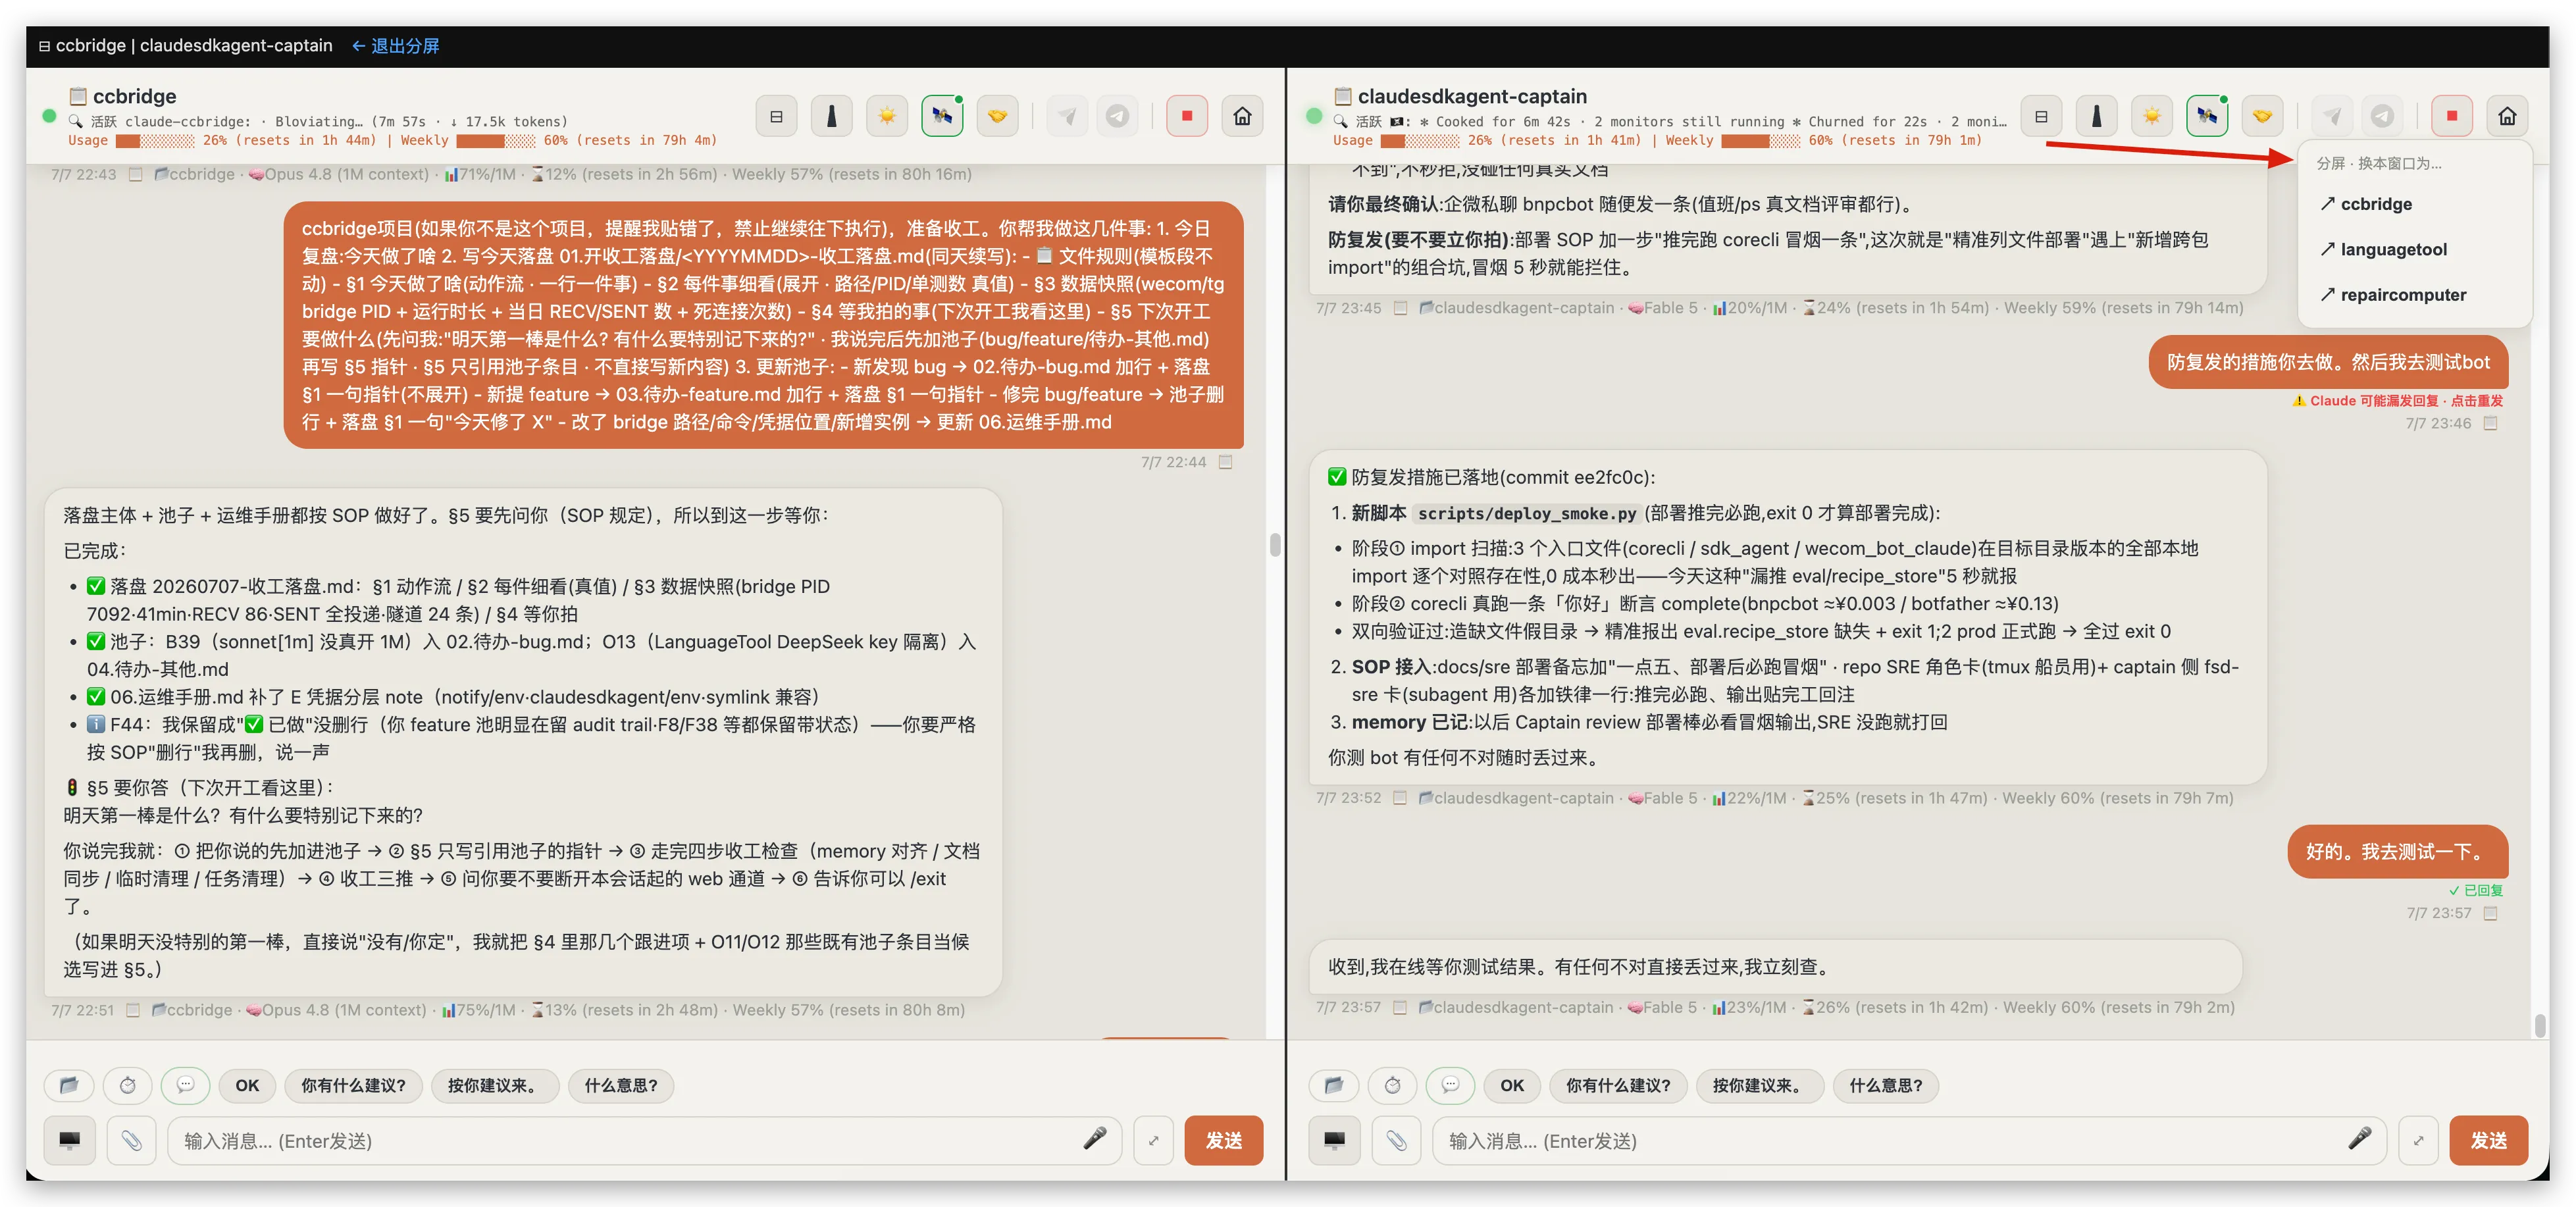Open split-screen dropdown in claudesdkagent-captain pane
2576x1207 pixels.
tap(2041, 117)
